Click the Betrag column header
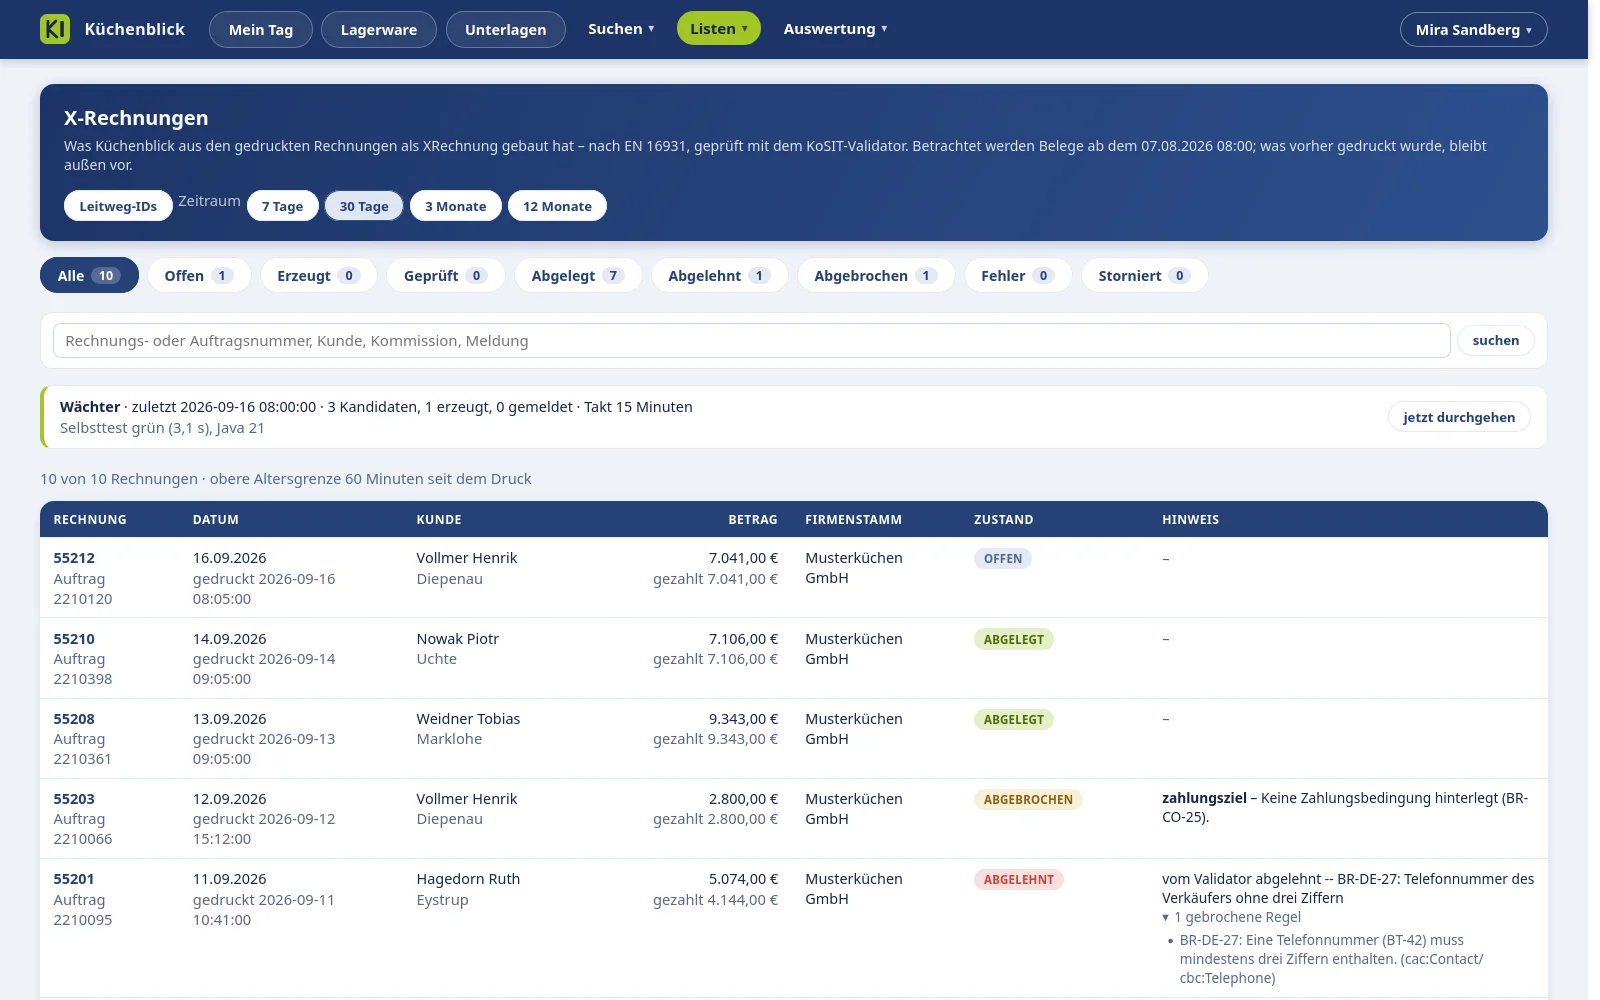Image resolution: width=1600 pixels, height=1000 pixels. point(753,520)
